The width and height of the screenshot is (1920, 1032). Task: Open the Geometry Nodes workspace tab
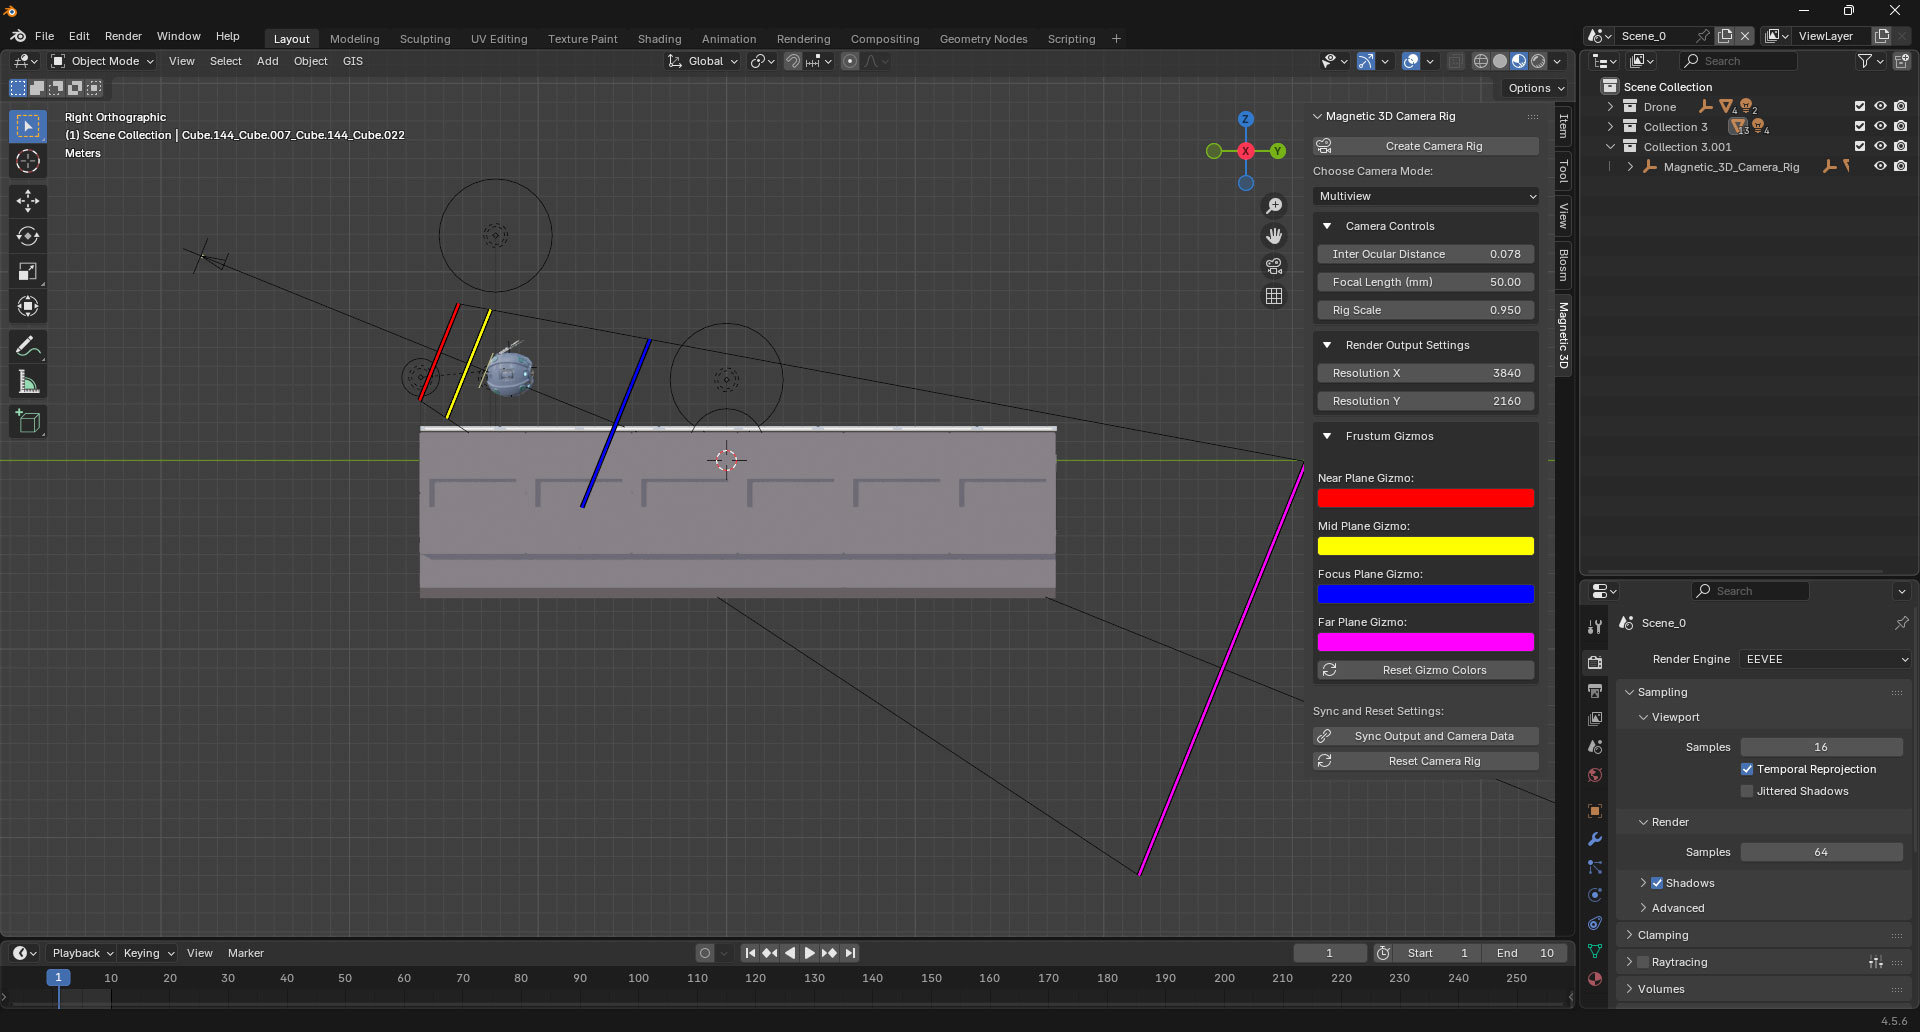click(x=983, y=39)
